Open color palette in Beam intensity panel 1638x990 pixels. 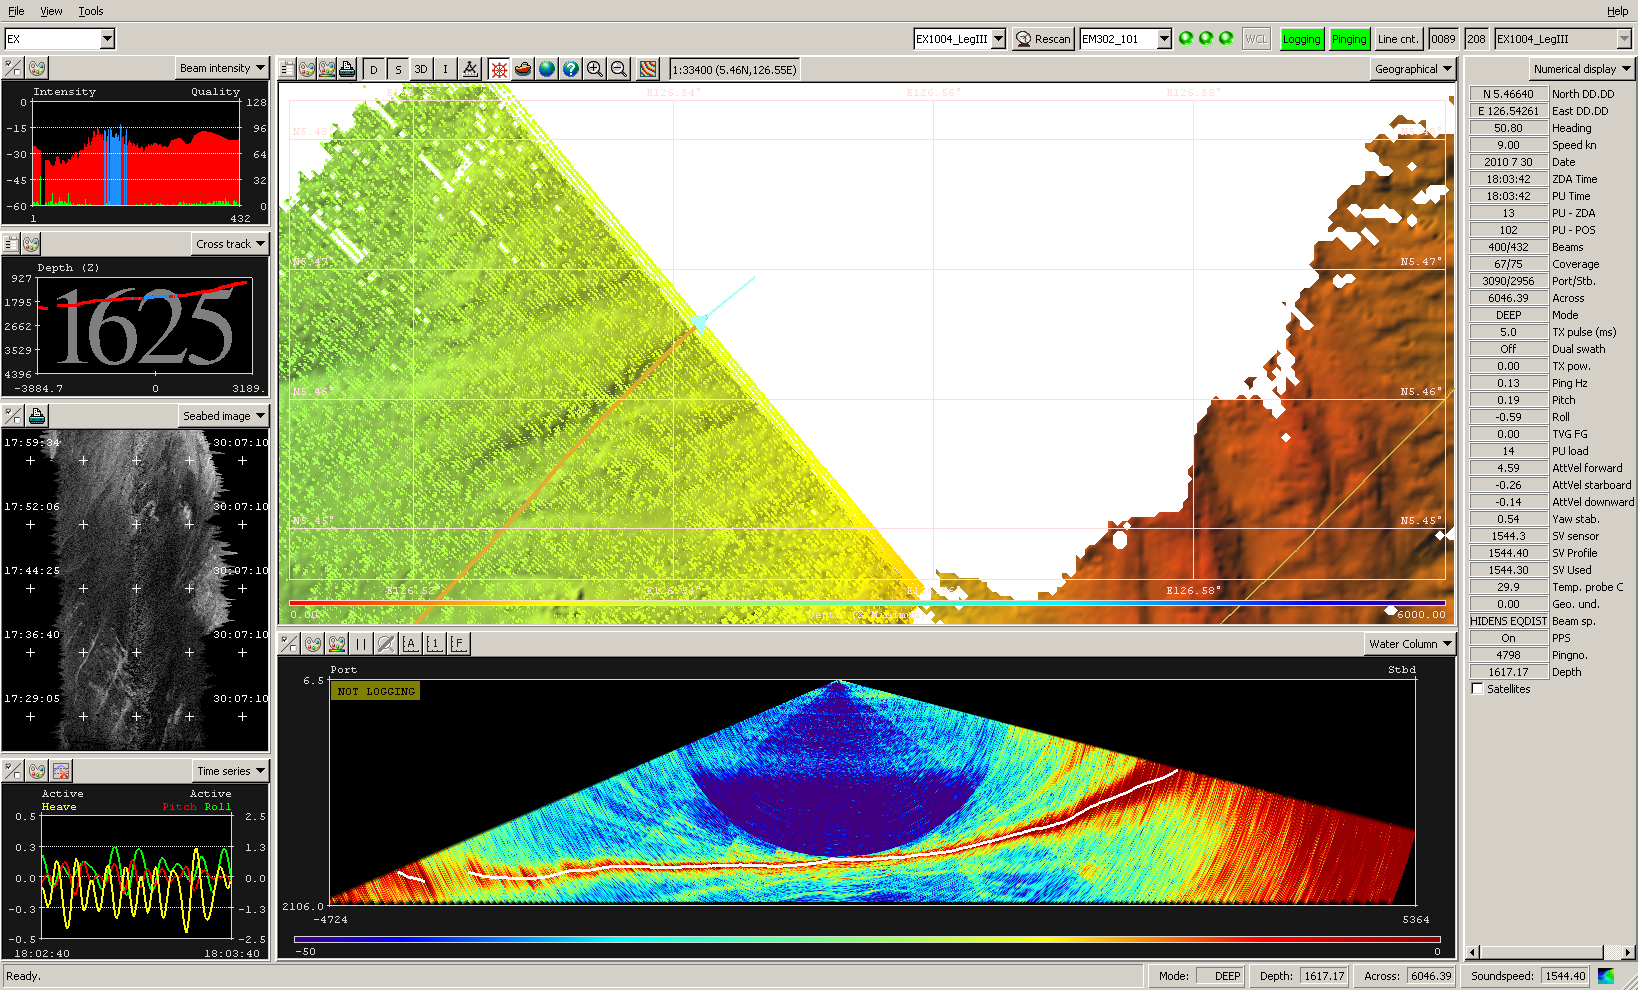[x=36, y=68]
